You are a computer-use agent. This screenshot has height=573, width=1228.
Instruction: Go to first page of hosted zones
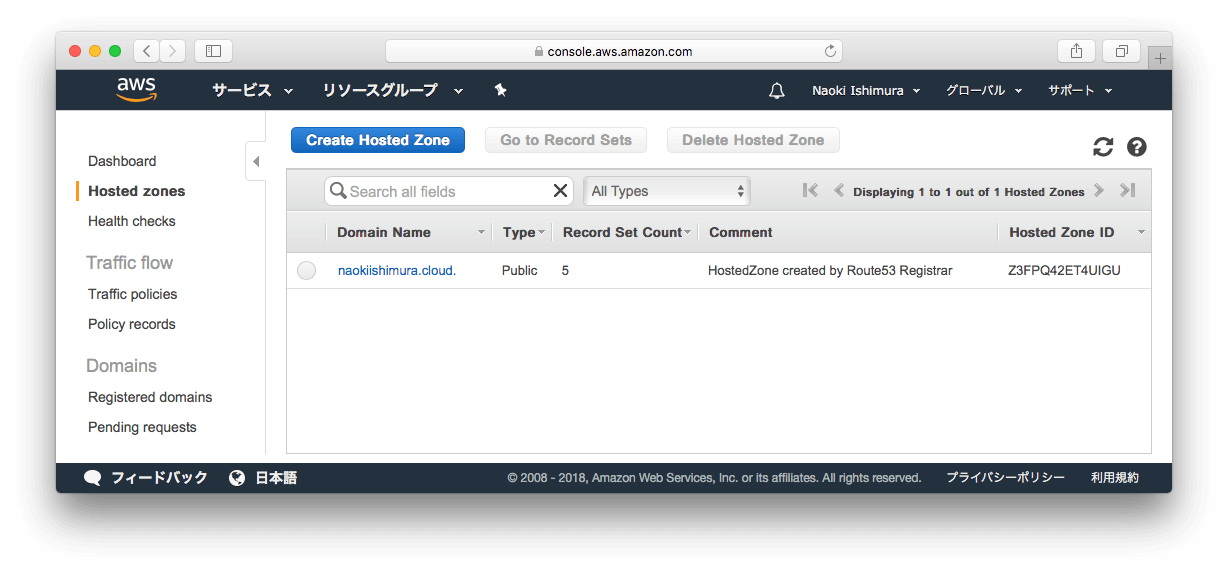(810, 191)
